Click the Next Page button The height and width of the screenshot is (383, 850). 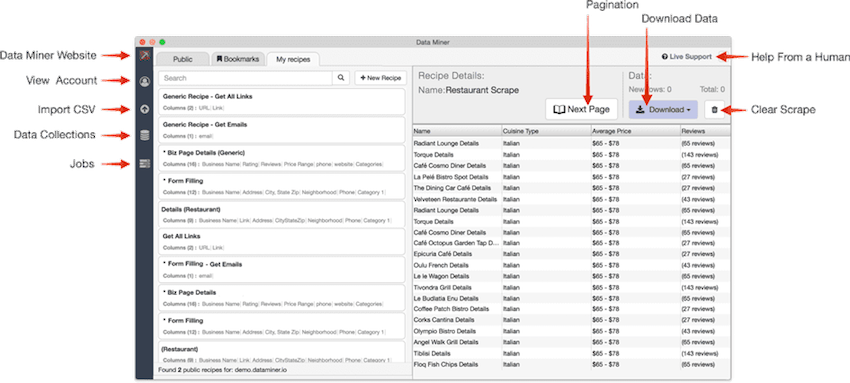coord(581,109)
